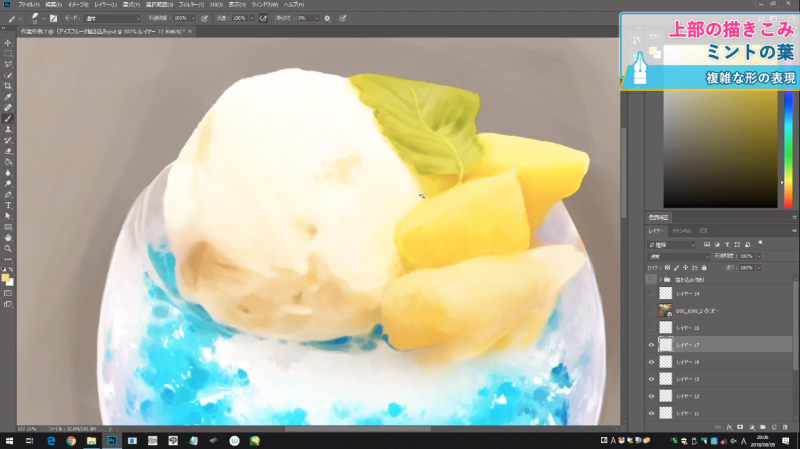
Task: Expand the layer group folder
Action: [x=661, y=280]
